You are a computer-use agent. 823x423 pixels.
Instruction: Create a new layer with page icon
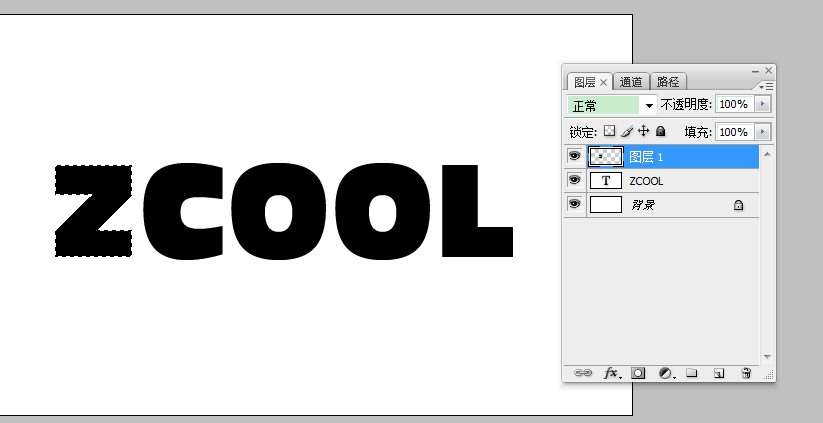[x=719, y=373]
